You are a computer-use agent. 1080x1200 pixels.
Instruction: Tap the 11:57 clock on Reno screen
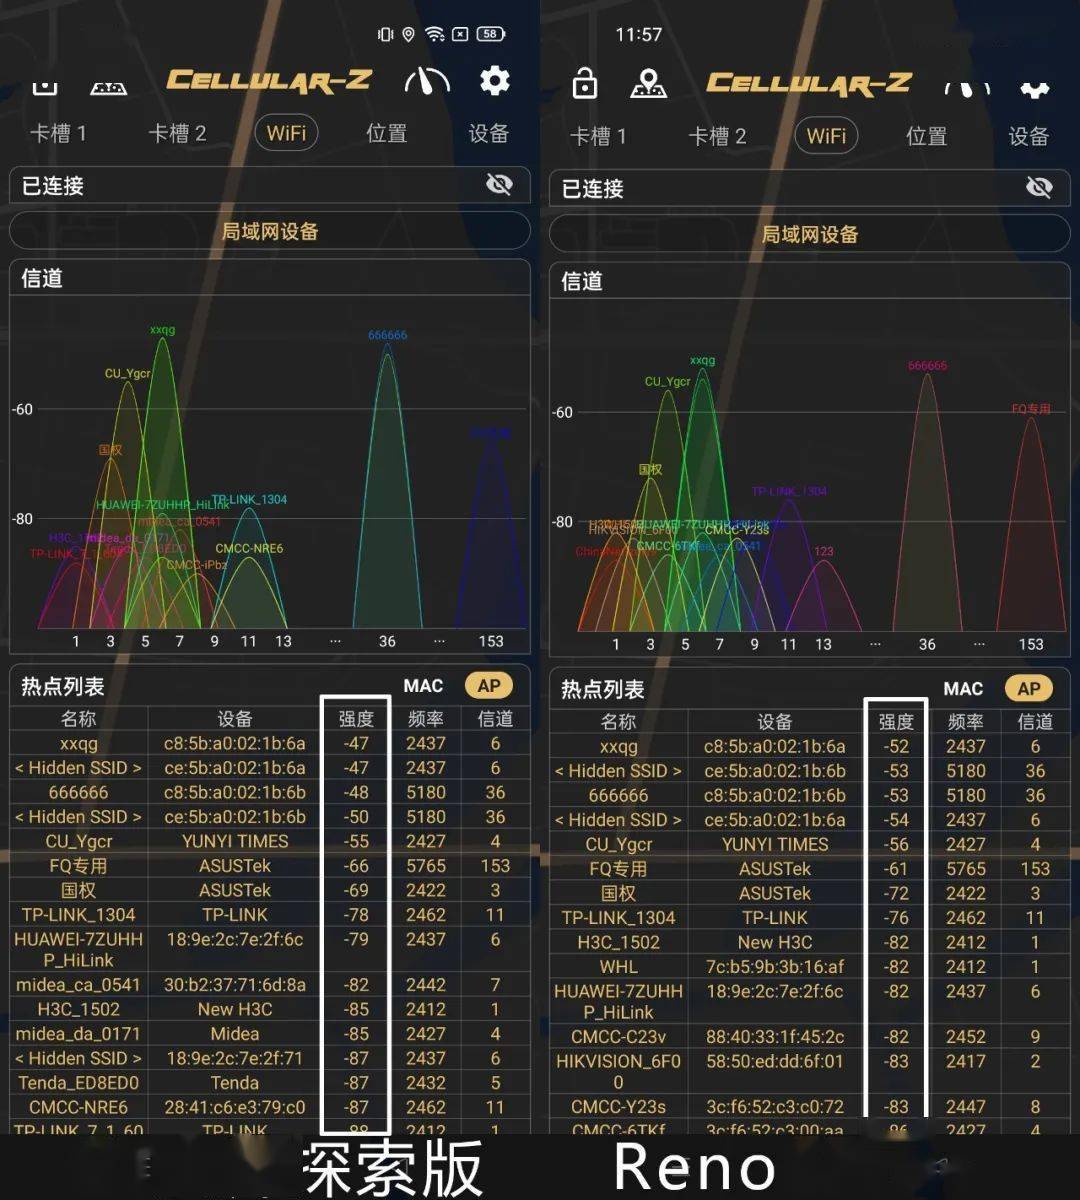pos(638,35)
